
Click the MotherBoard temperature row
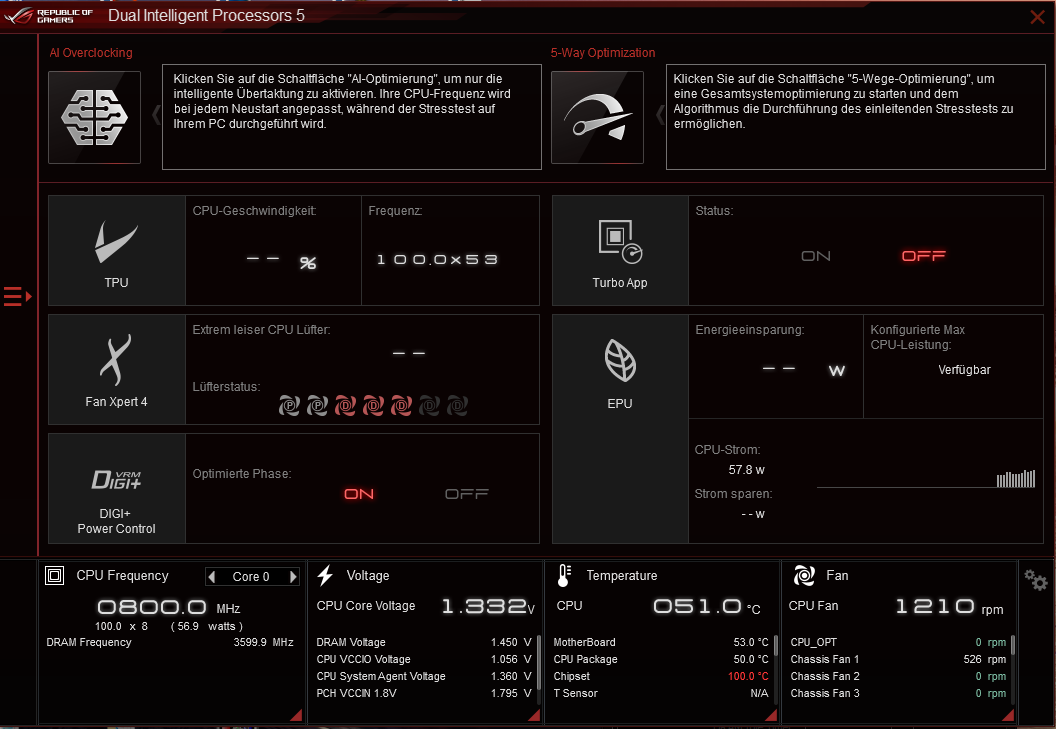[661, 642]
